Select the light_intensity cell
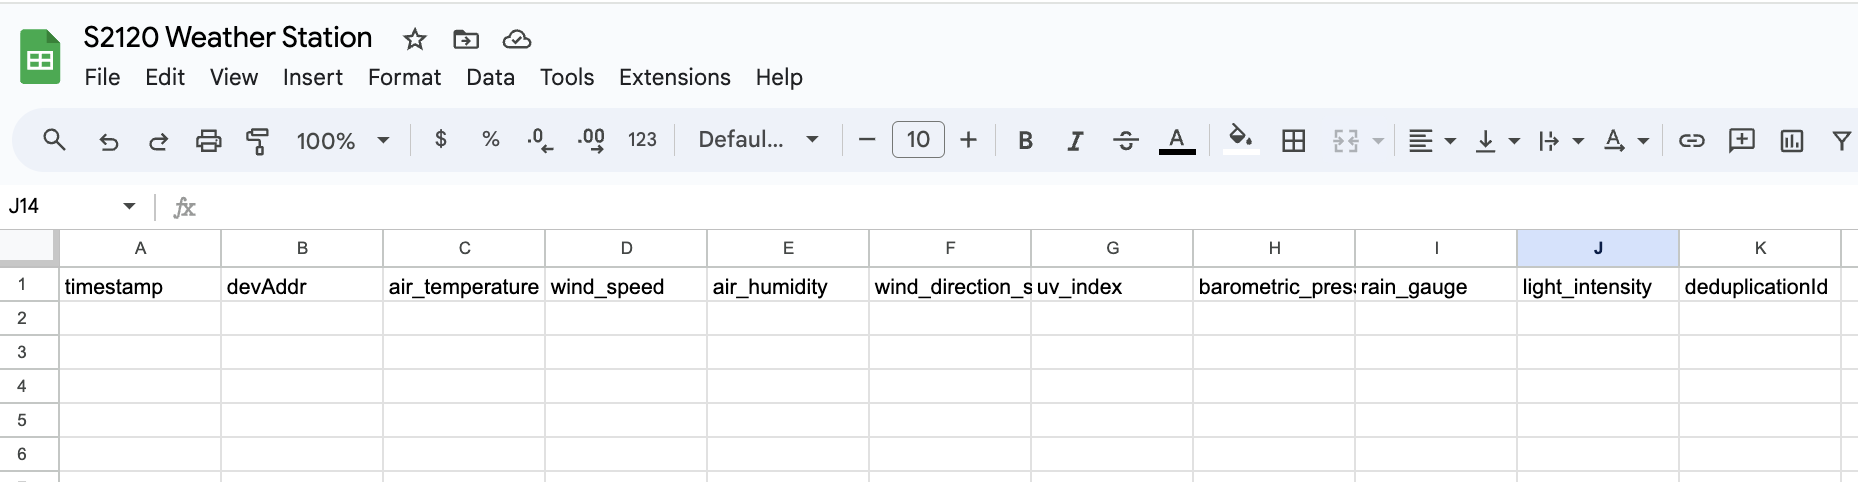The image size is (1858, 482). click(1598, 285)
